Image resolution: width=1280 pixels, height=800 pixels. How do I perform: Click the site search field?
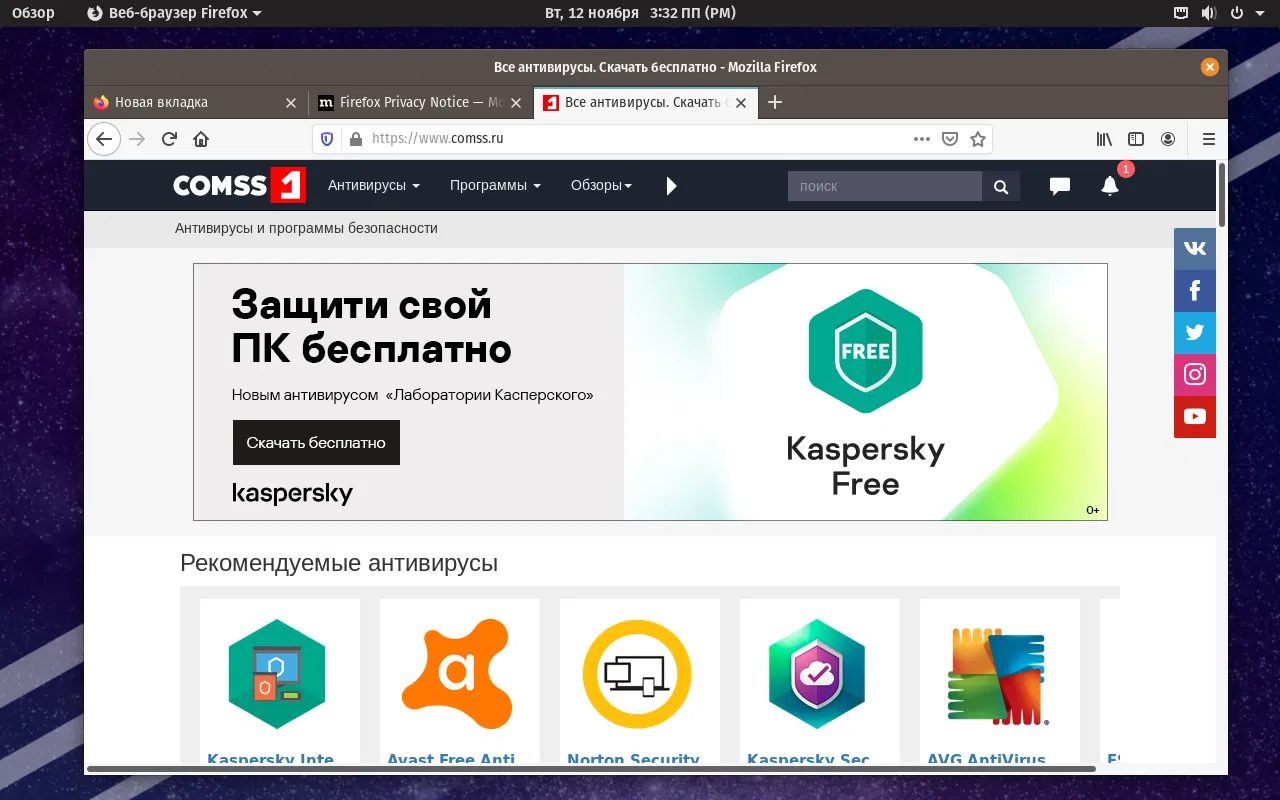885,186
